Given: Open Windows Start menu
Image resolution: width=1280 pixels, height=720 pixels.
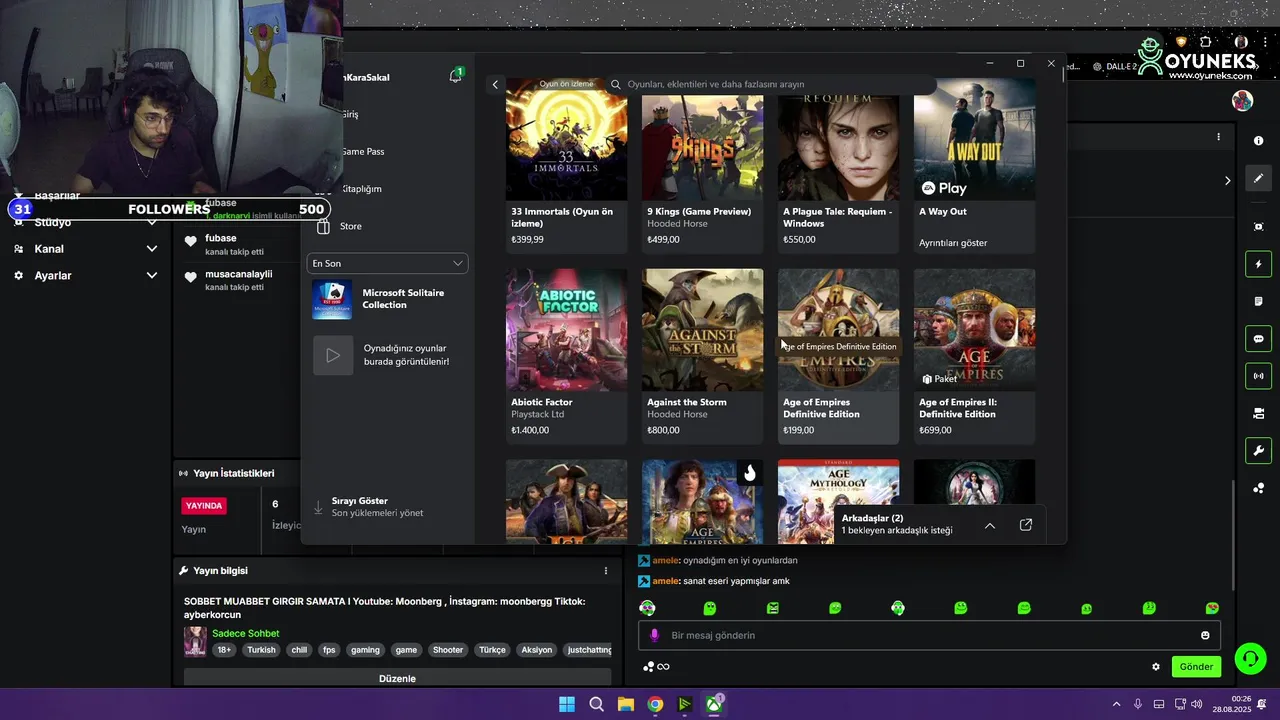Looking at the screenshot, I should (x=567, y=704).
